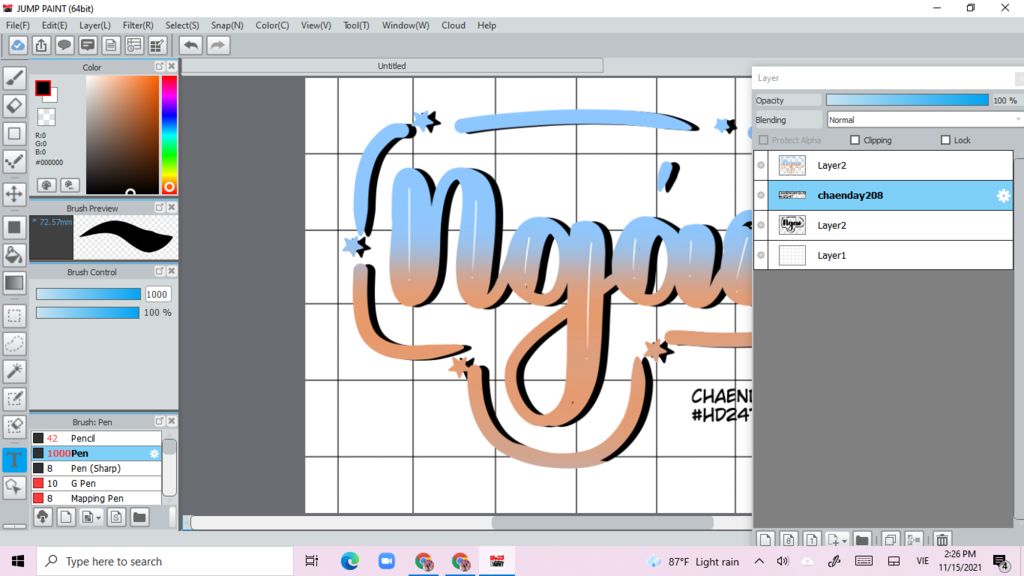
Task: Toggle the Clipping checkbox
Action: (x=855, y=140)
